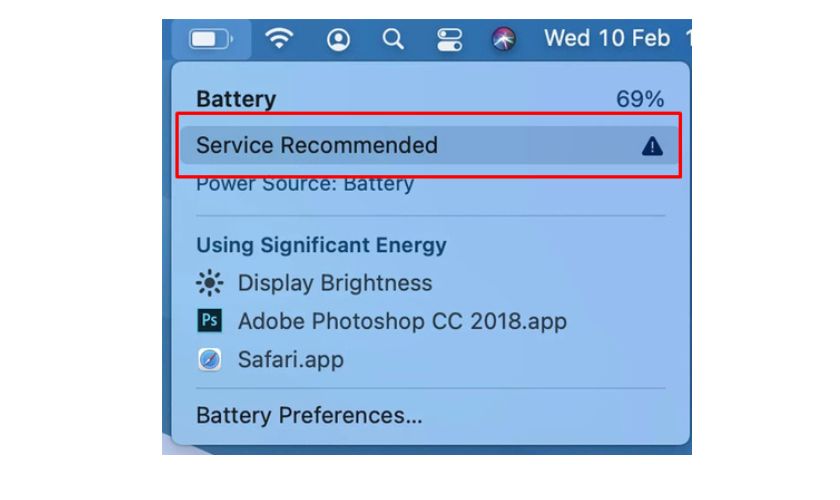Viewport: 840px width, 500px height.
Task: Open Battery Preferences...
Action: click(x=309, y=415)
